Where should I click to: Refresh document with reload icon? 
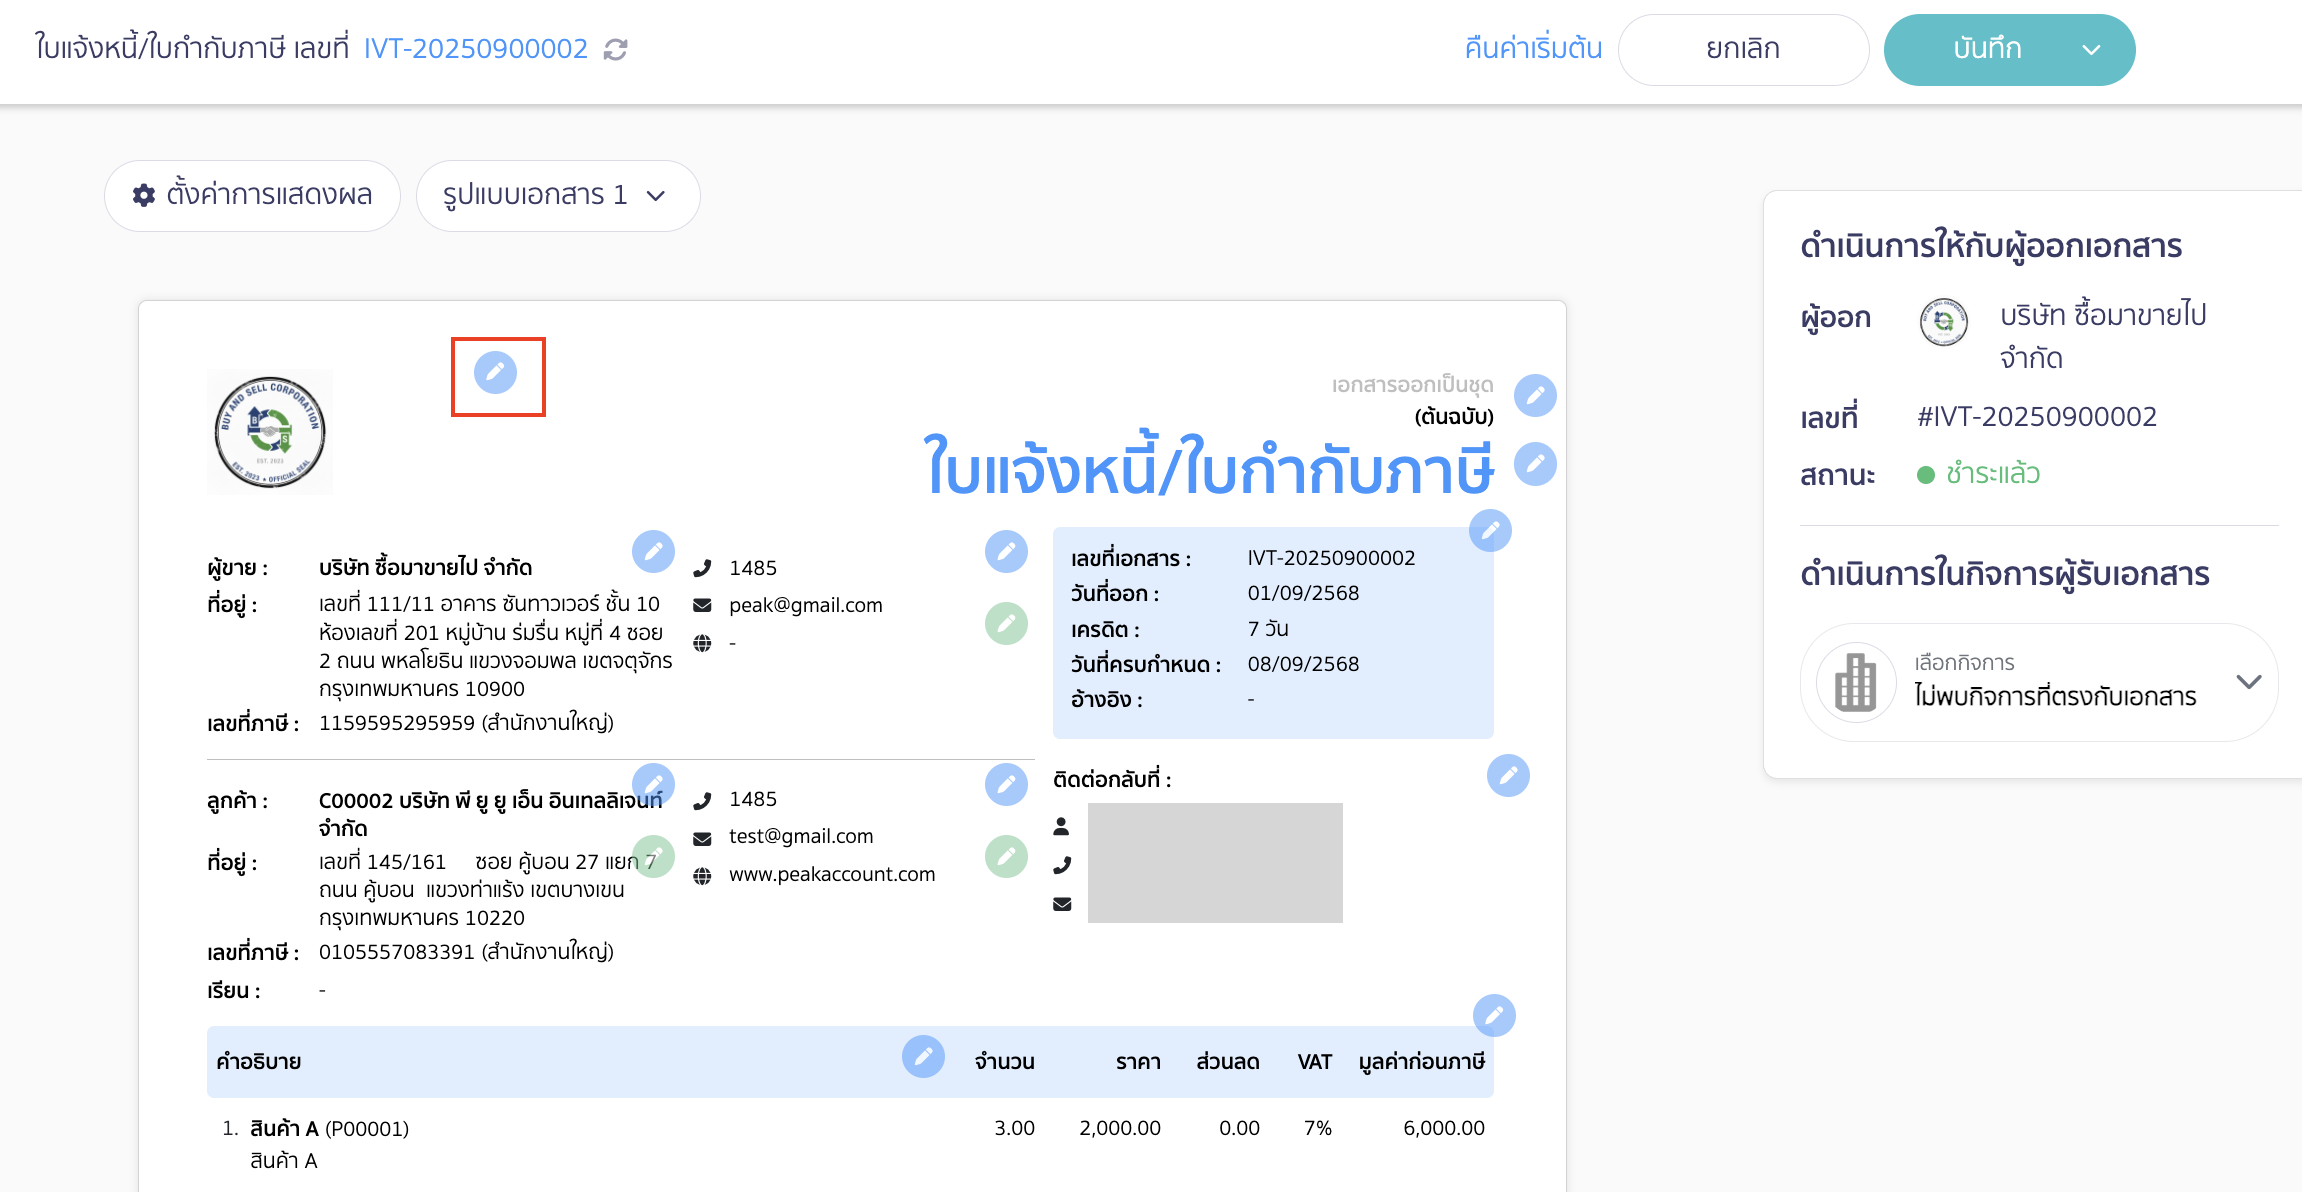pos(614,48)
